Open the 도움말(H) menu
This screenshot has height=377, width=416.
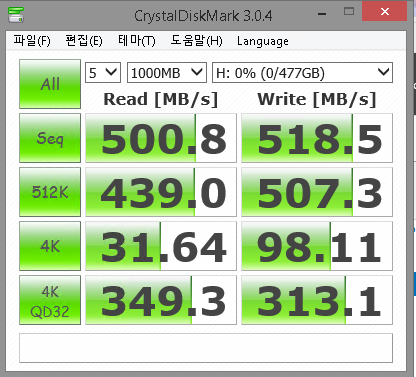coord(196,41)
